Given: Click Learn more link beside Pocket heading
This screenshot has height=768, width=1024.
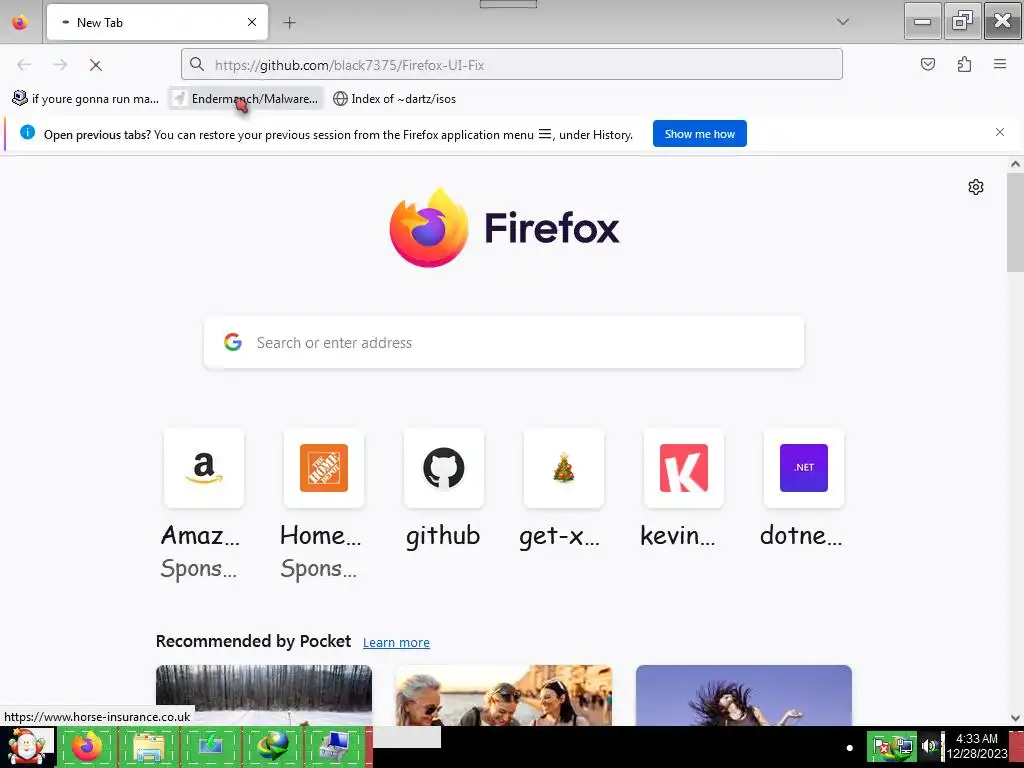Looking at the screenshot, I should pos(396,643).
